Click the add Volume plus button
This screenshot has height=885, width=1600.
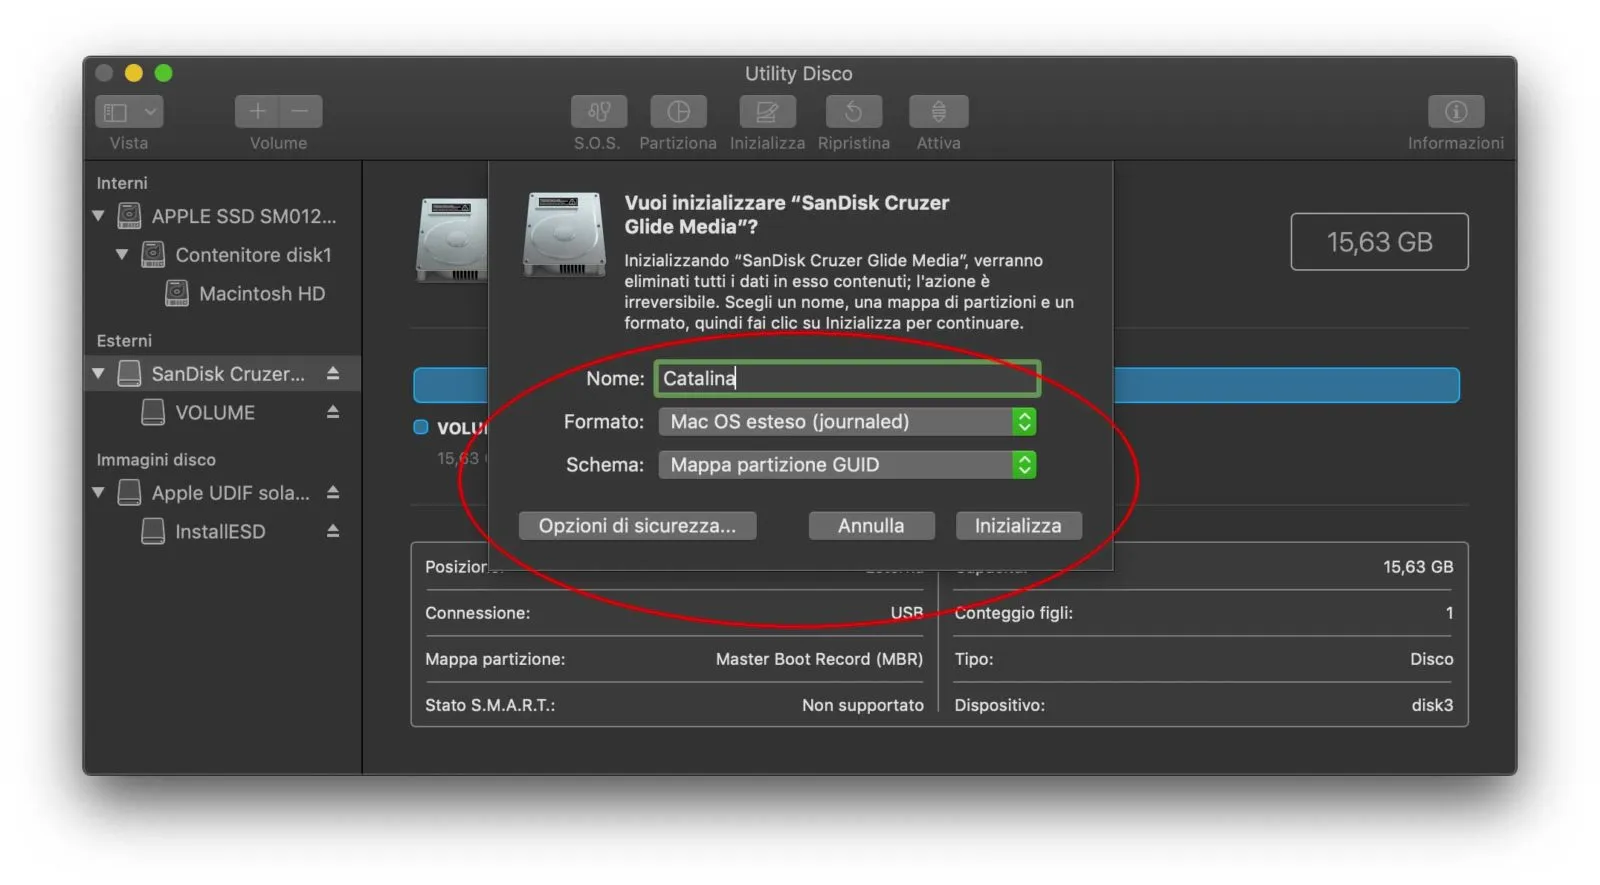coord(257,111)
